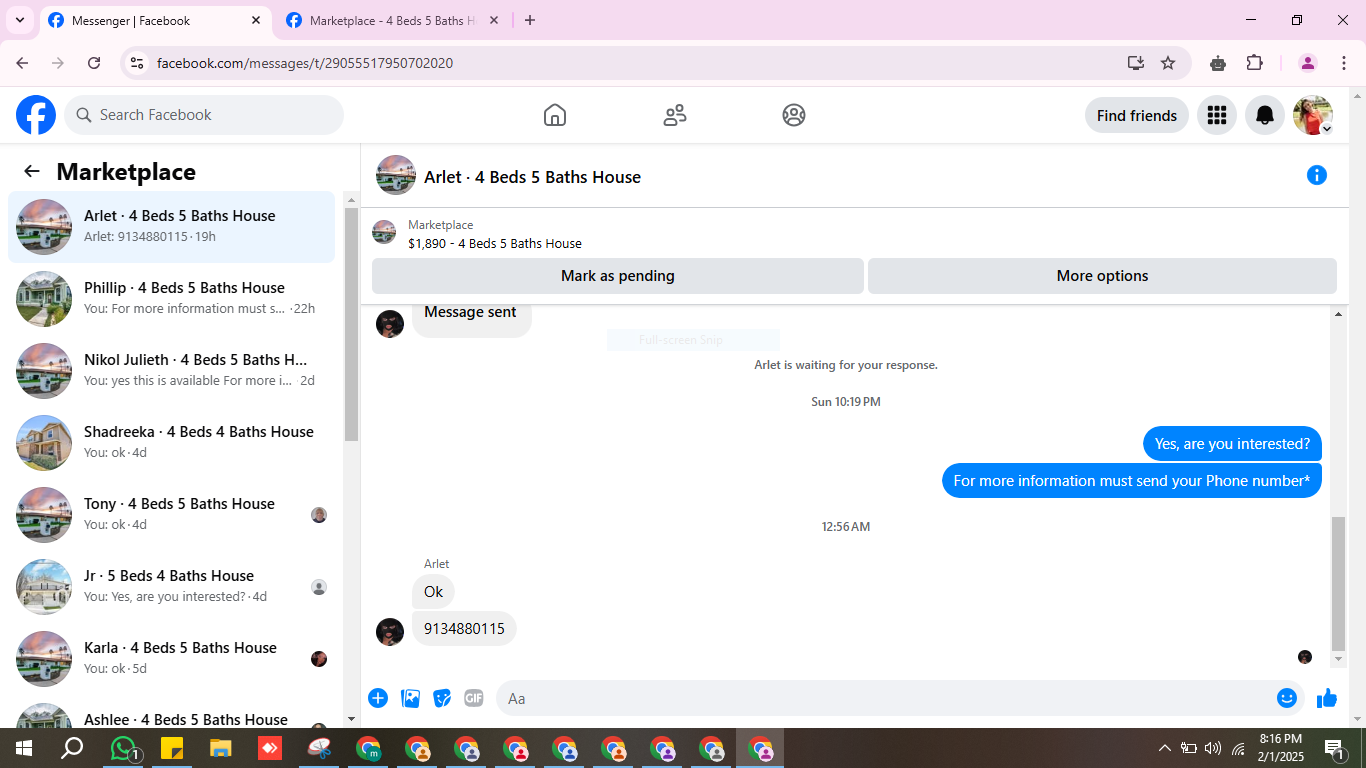Open the Groups icon in top navigation

pyautogui.click(x=794, y=115)
